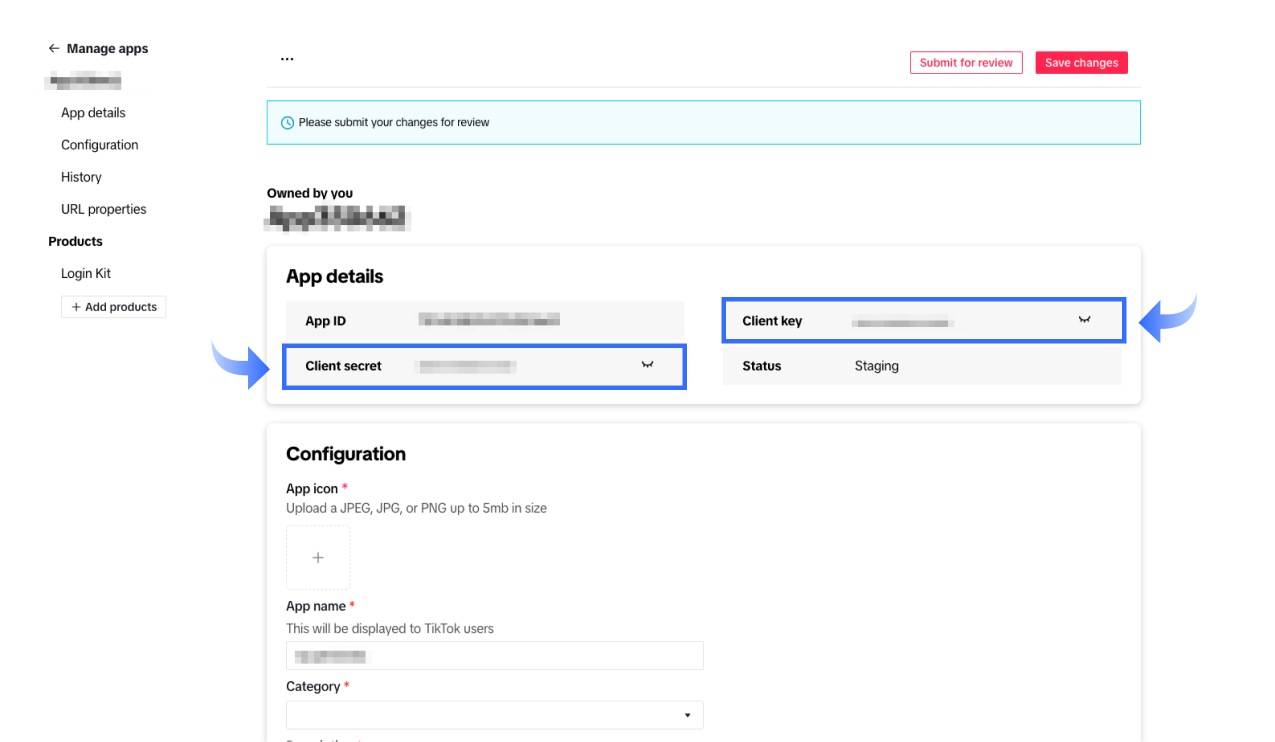
Task: Go to Configuration in sidebar
Action: 99,145
